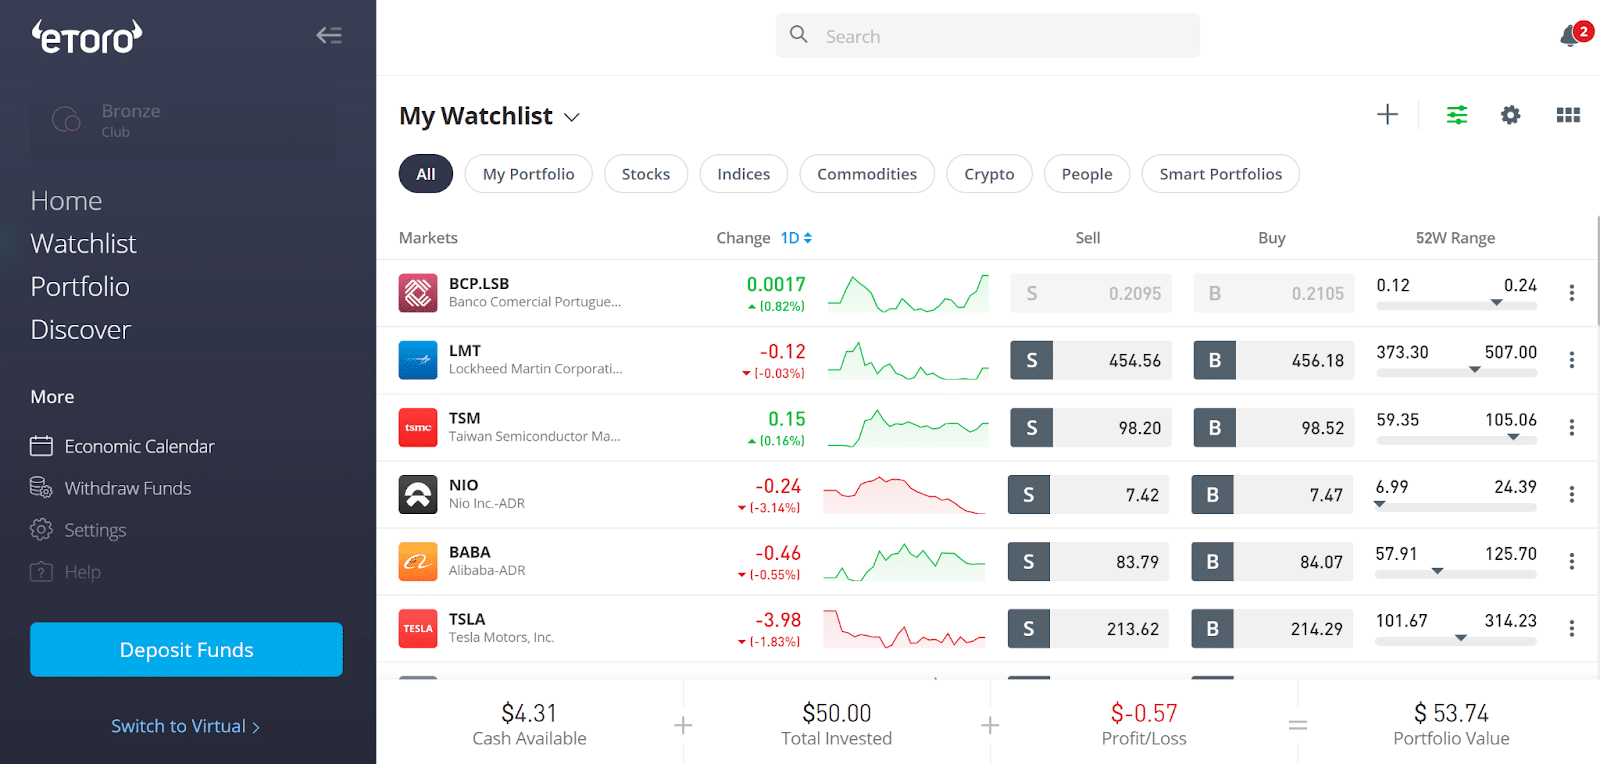This screenshot has width=1600, height=764.
Task: Select the Indices filter
Action: pyautogui.click(x=744, y=174)
